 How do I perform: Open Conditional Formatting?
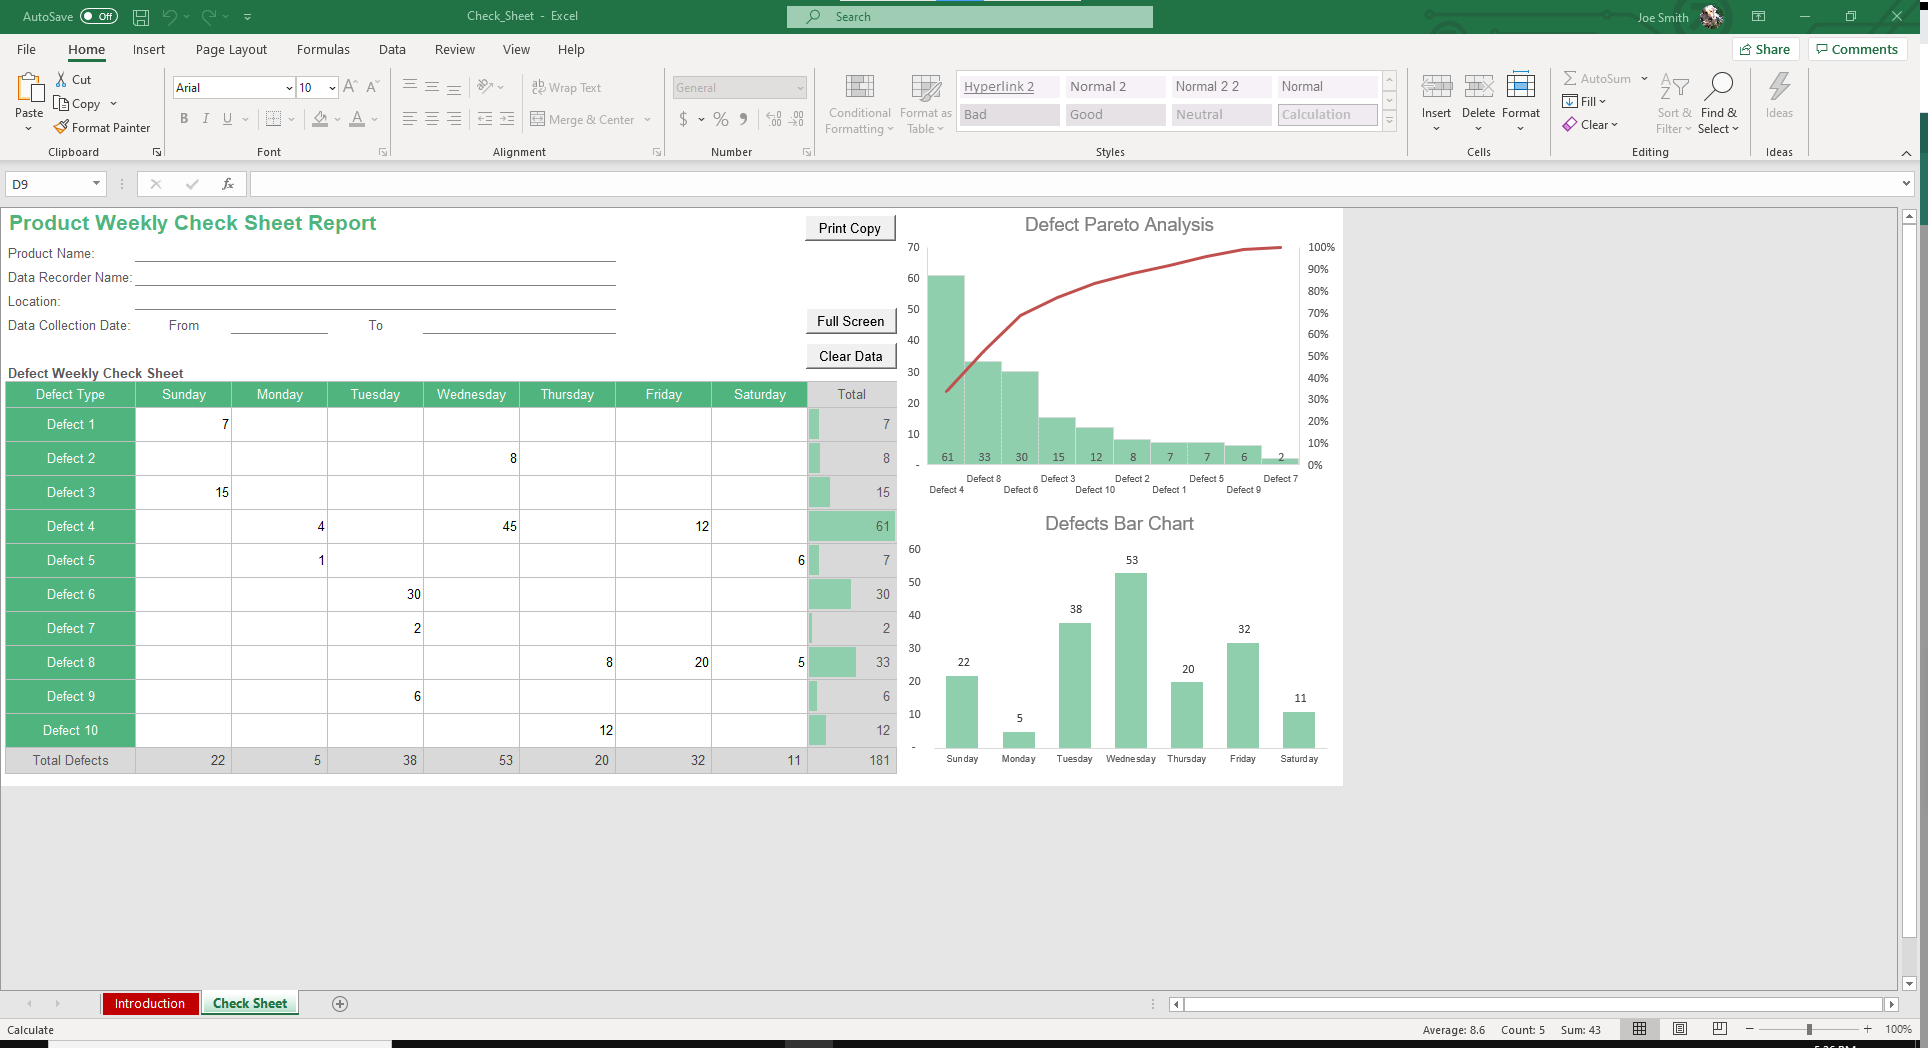tap(858, 103)
